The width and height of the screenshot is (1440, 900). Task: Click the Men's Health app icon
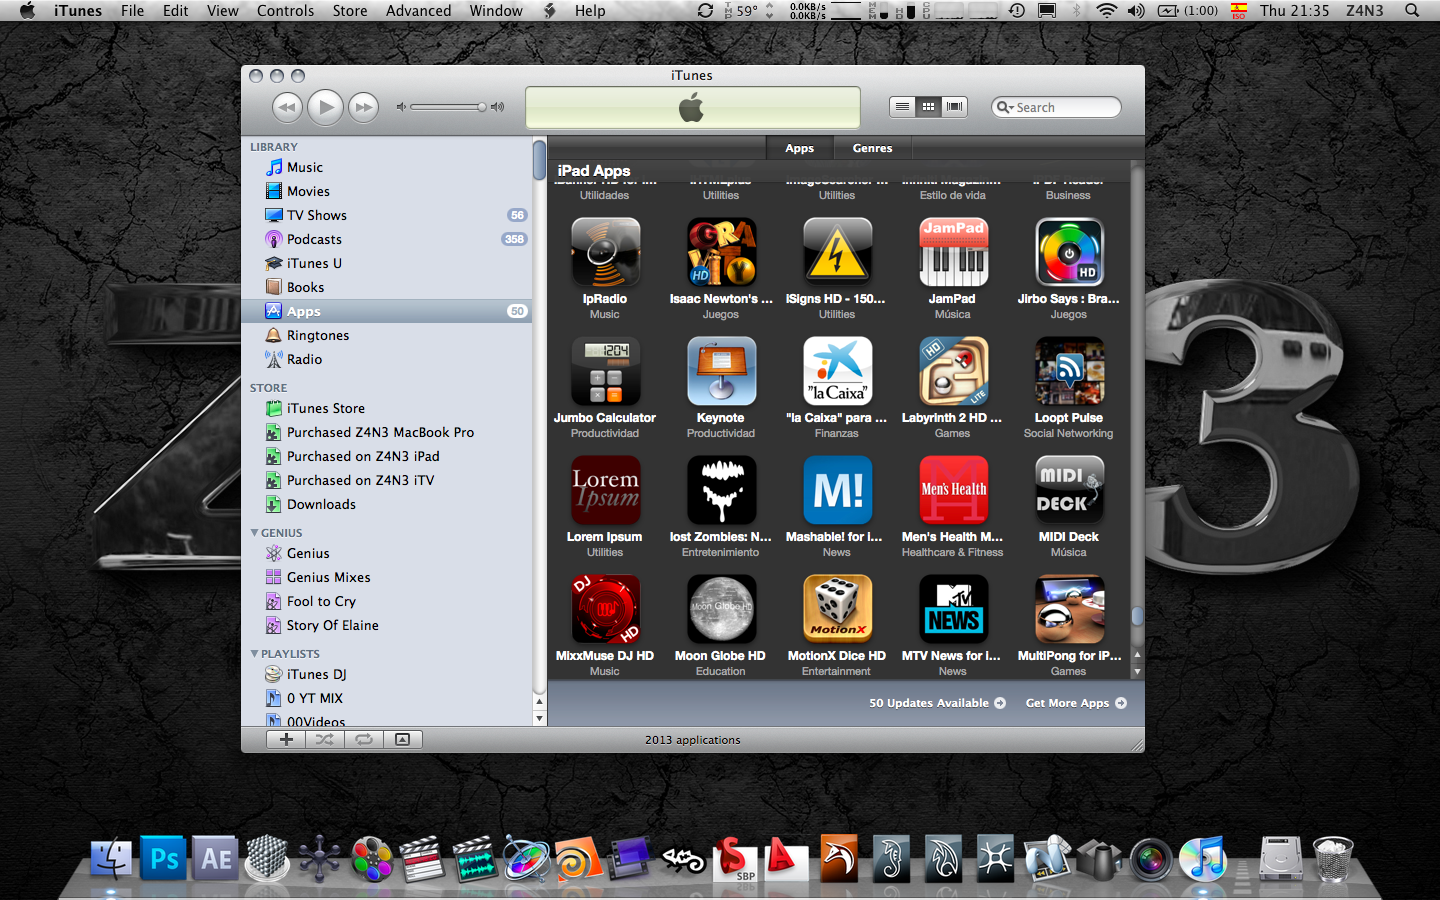[x=953, y=490]
